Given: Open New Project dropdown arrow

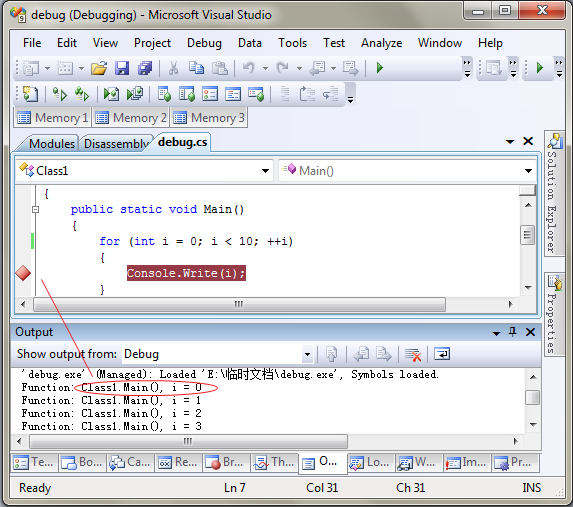Looking at the screenshot, I should pyautogui.click(x=48, y=68).
